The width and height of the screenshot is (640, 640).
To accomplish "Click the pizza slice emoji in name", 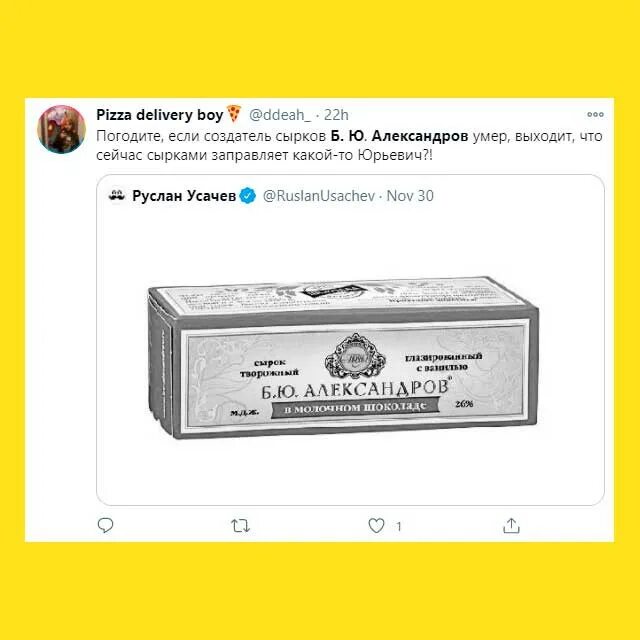I will click(x=234, y=113).
